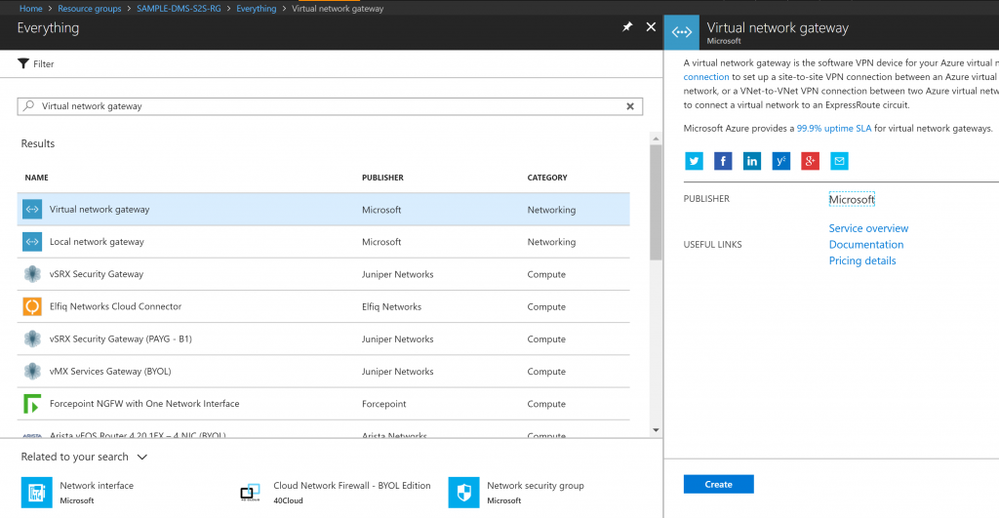The width and height of the screenshot is (999, 518).
Task: Open the Network interface related item
Action: 78,493
